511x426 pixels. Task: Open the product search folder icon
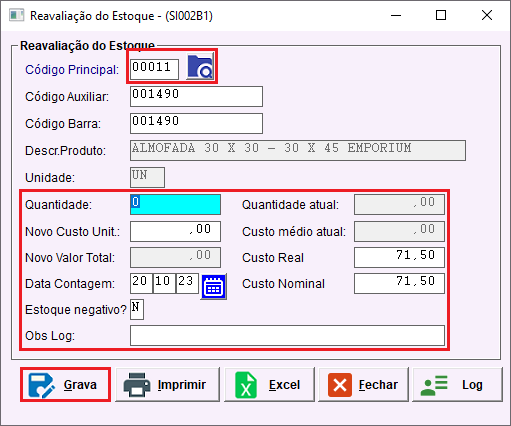200,67
